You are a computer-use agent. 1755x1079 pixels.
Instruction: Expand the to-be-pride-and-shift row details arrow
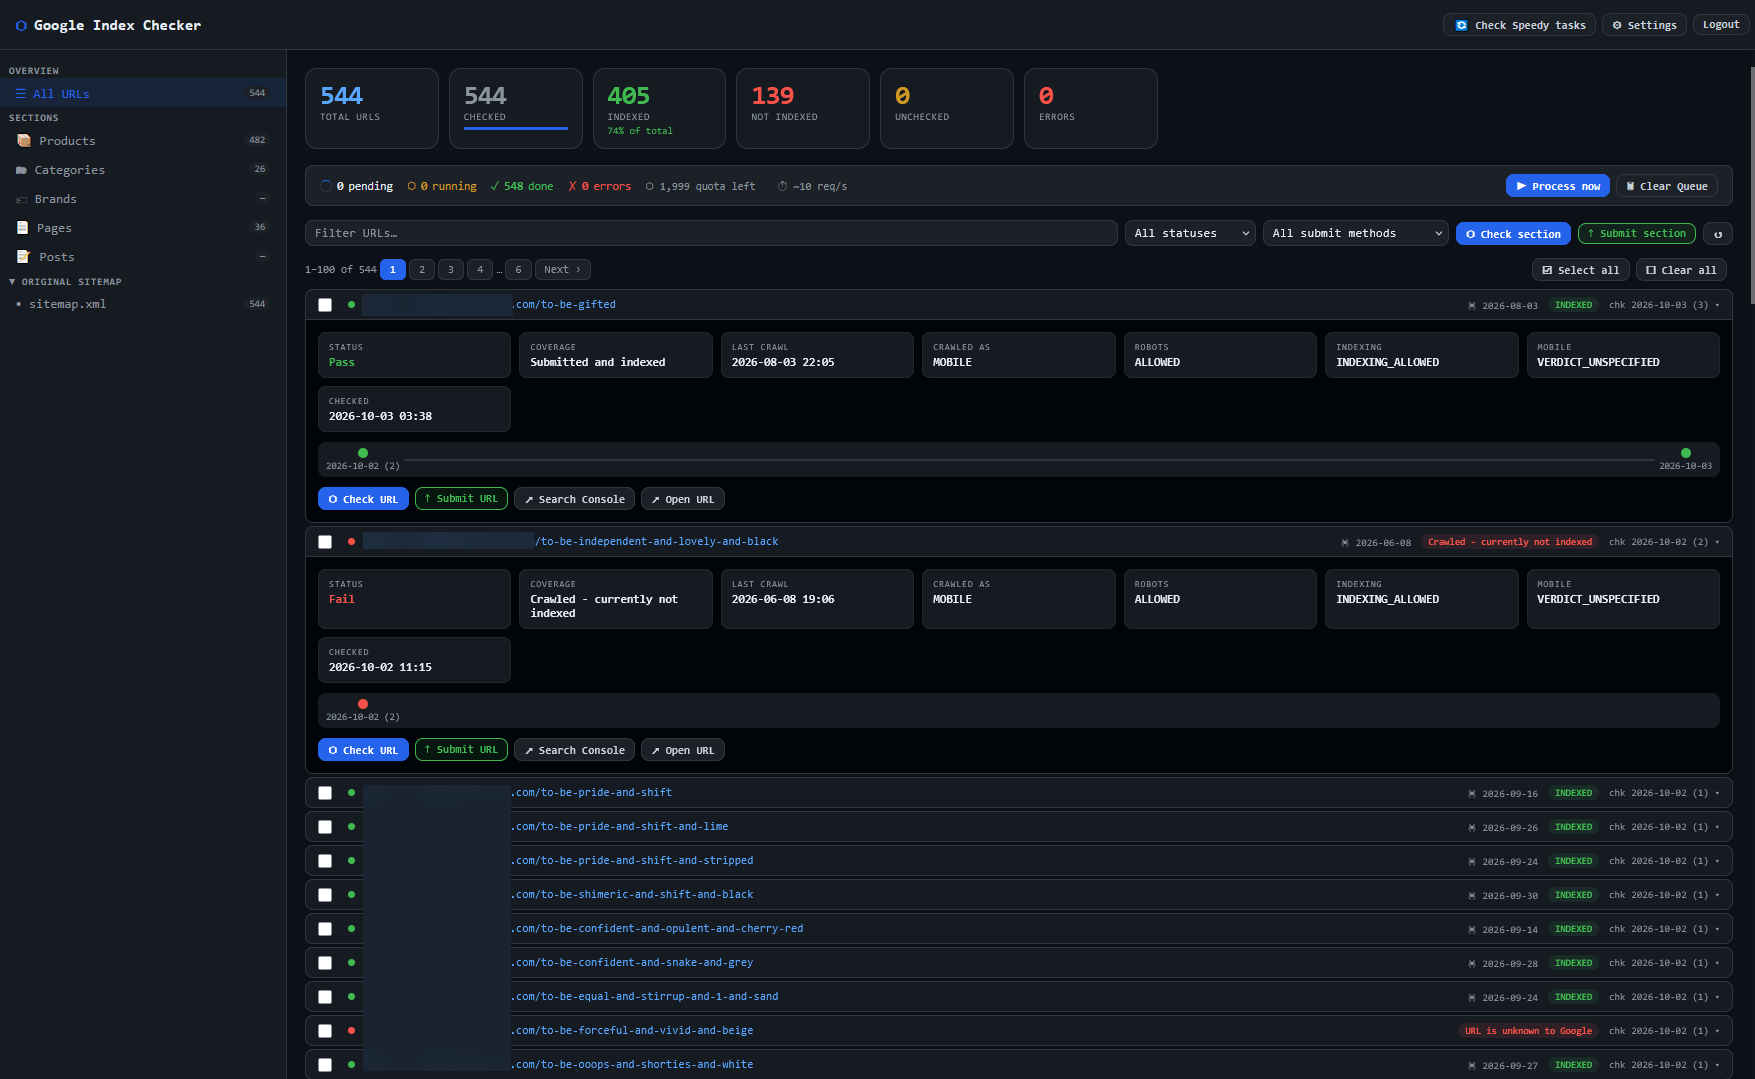click(x=1718, y=794)
